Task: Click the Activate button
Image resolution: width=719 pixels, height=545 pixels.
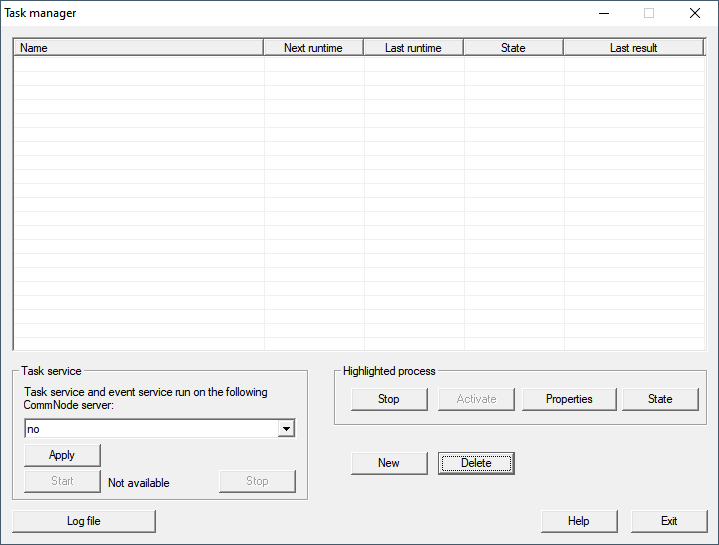Action: 477,399
